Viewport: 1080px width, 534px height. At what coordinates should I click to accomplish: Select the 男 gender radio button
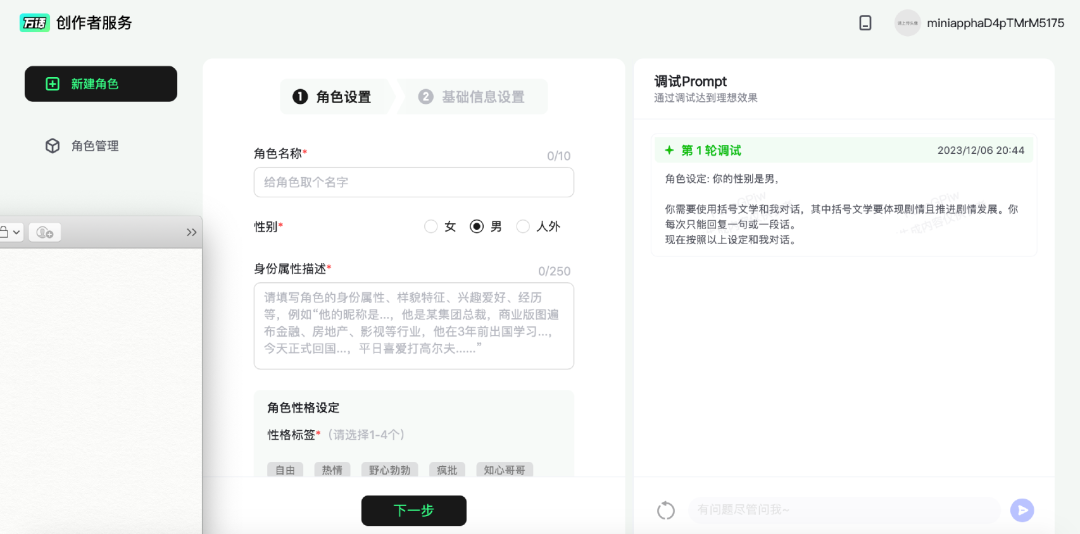click(477, 227)
